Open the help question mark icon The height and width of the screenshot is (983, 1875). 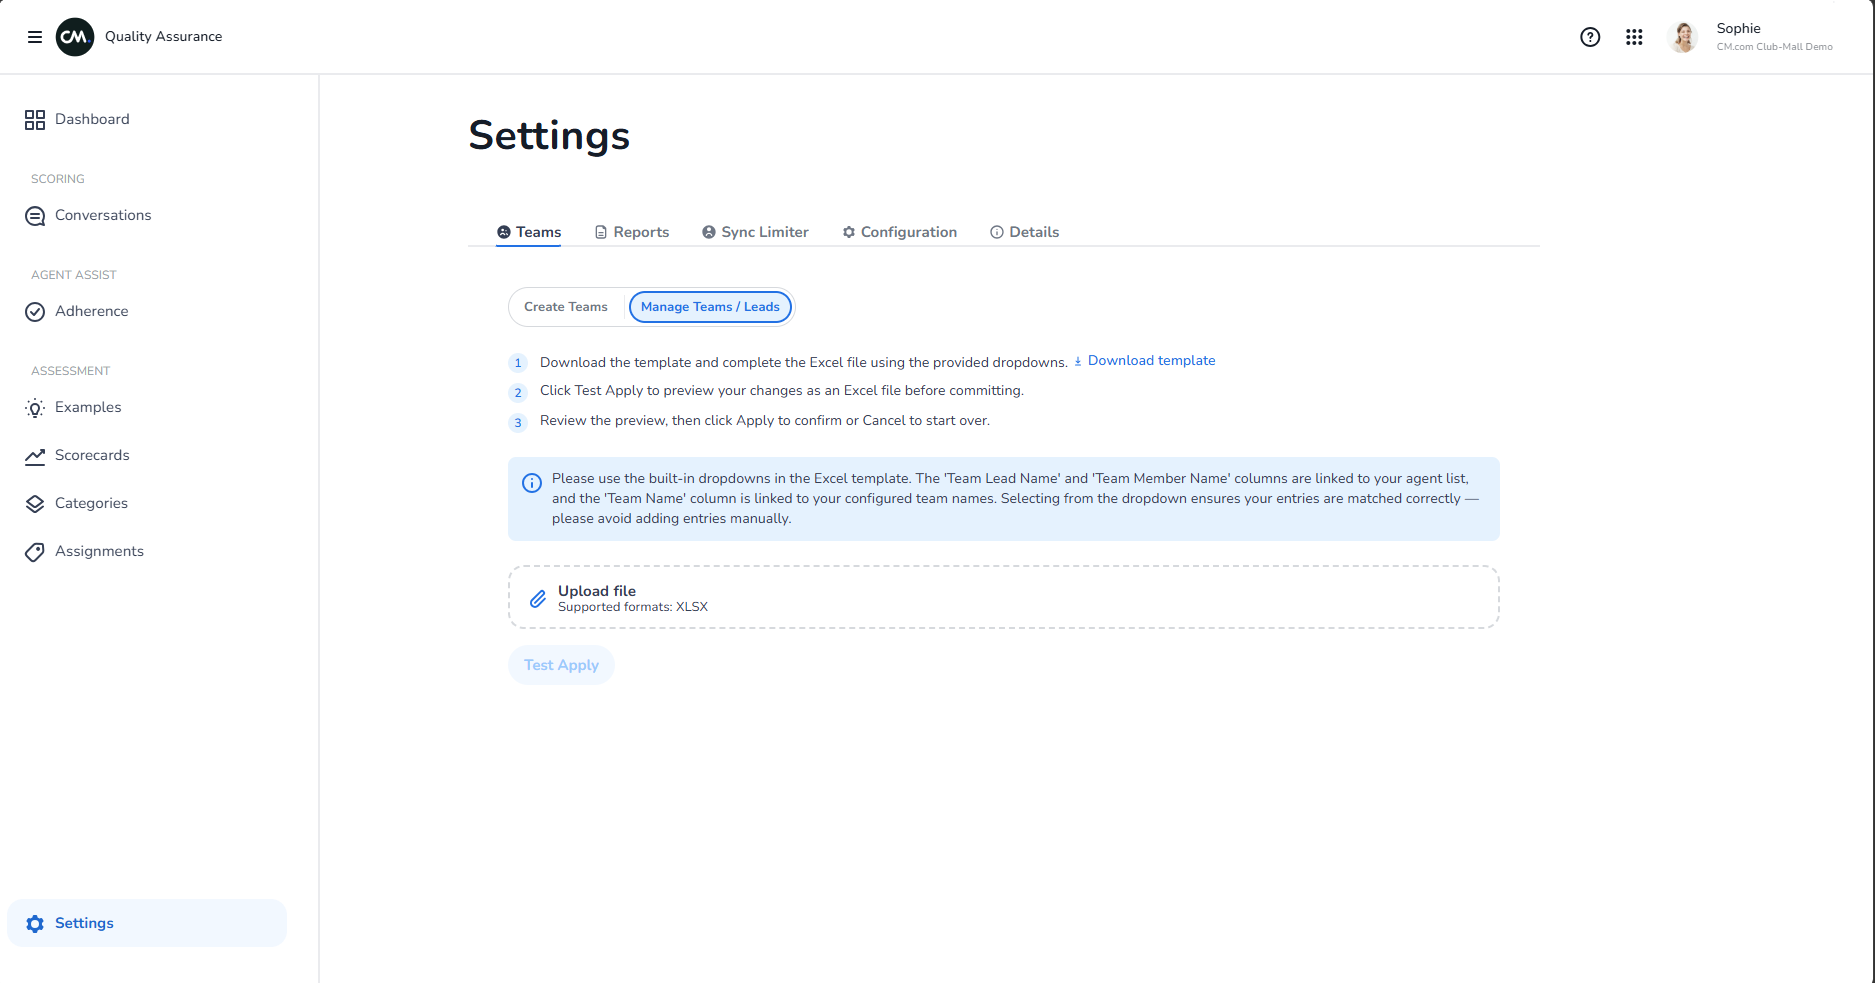click(x=1590, y=37)
